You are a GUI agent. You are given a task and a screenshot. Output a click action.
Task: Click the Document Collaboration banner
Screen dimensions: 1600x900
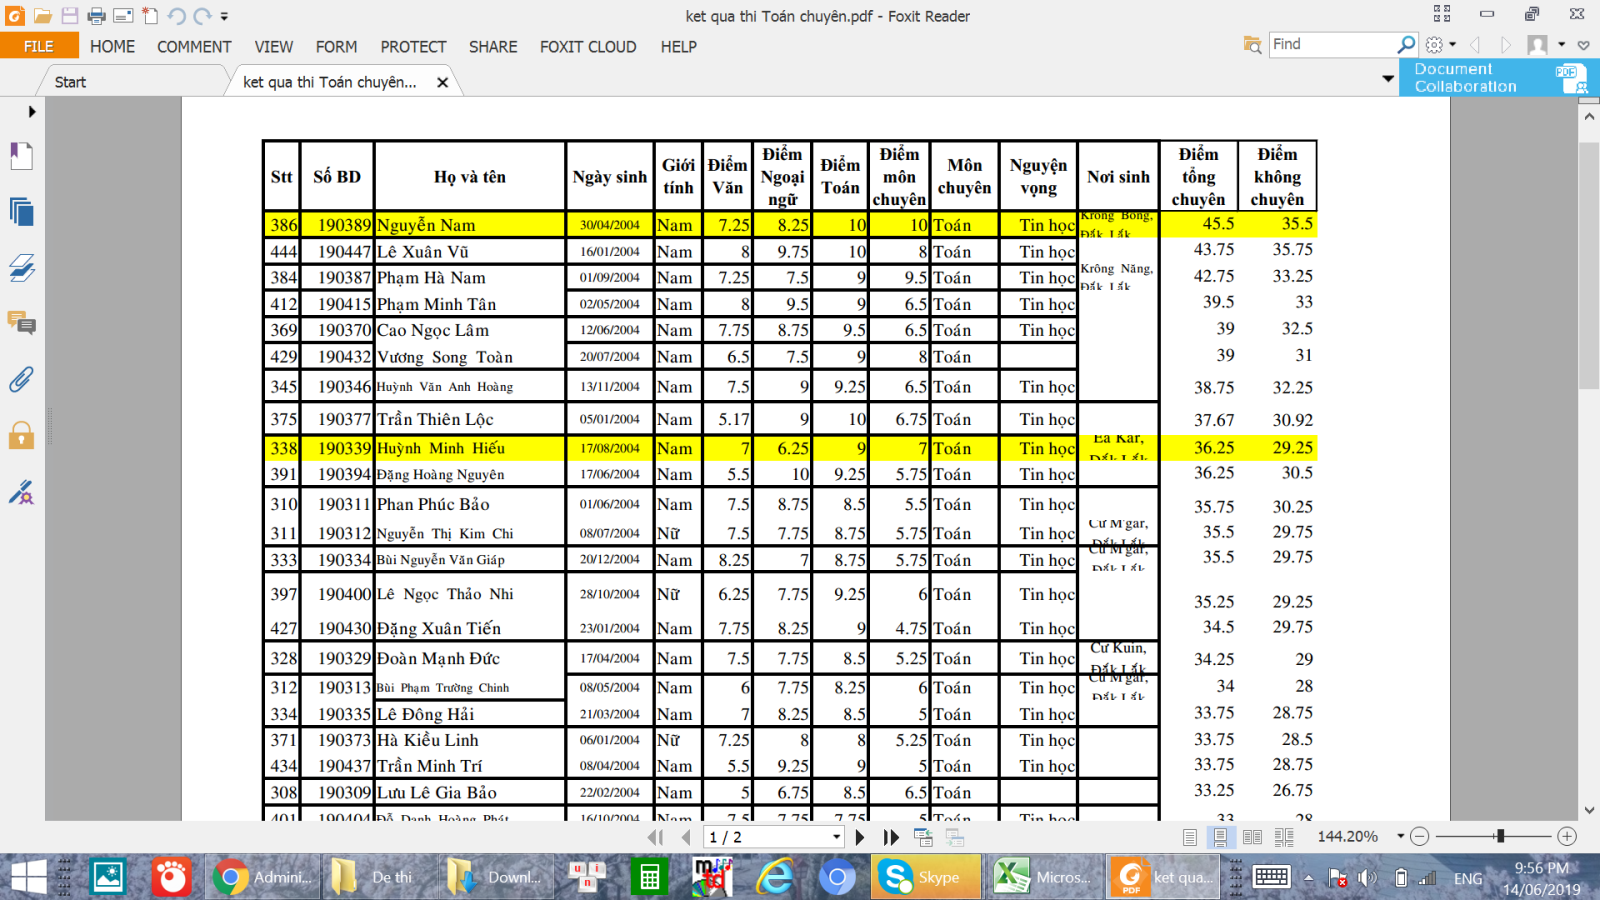[1499, 78]
